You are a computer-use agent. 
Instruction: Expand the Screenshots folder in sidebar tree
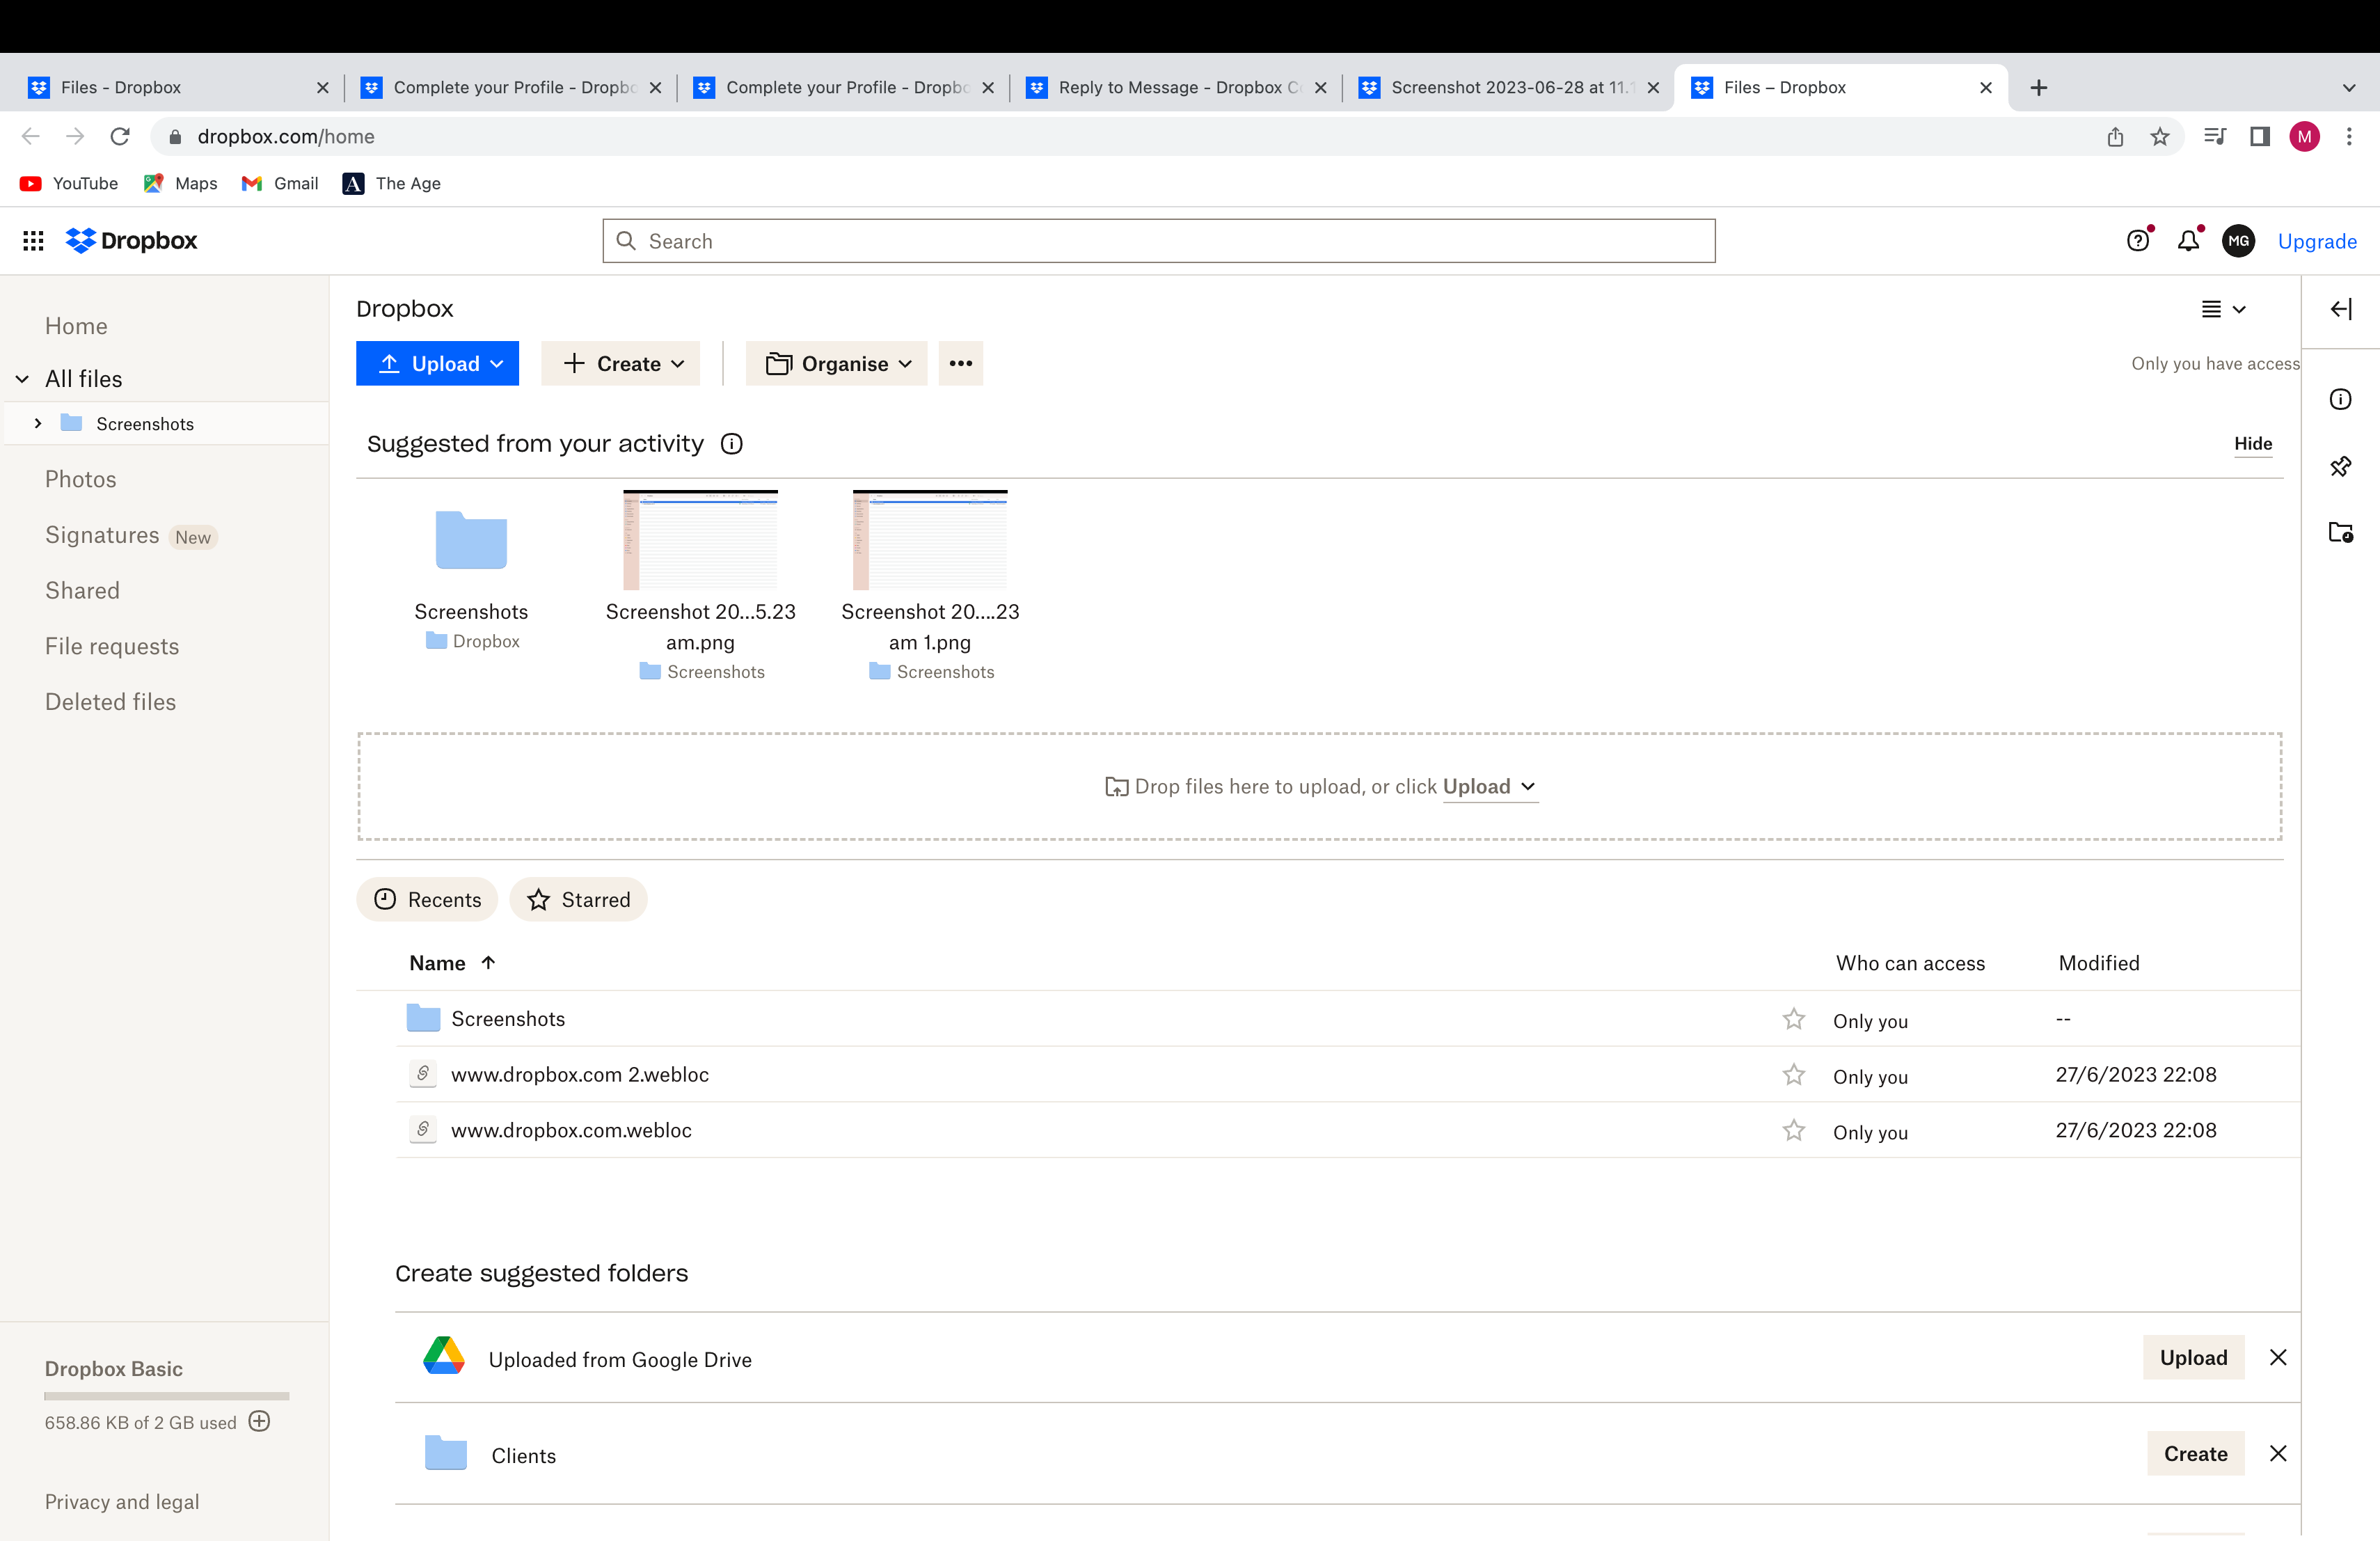(38, 424)
